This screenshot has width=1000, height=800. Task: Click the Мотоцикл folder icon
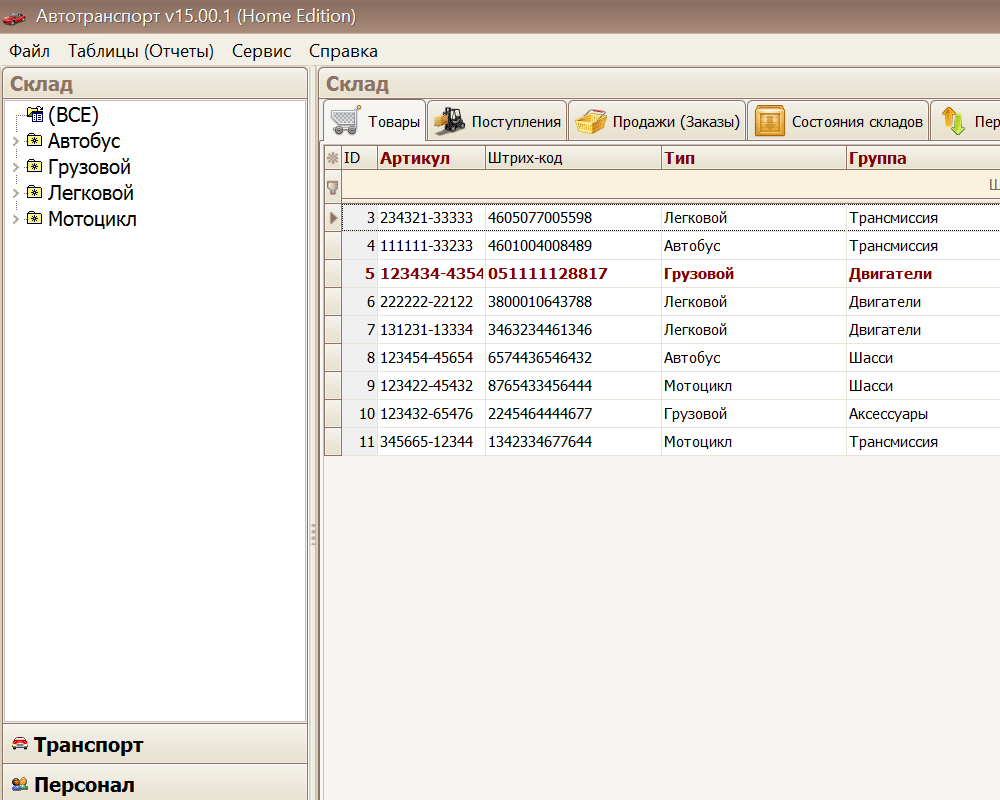34,219
